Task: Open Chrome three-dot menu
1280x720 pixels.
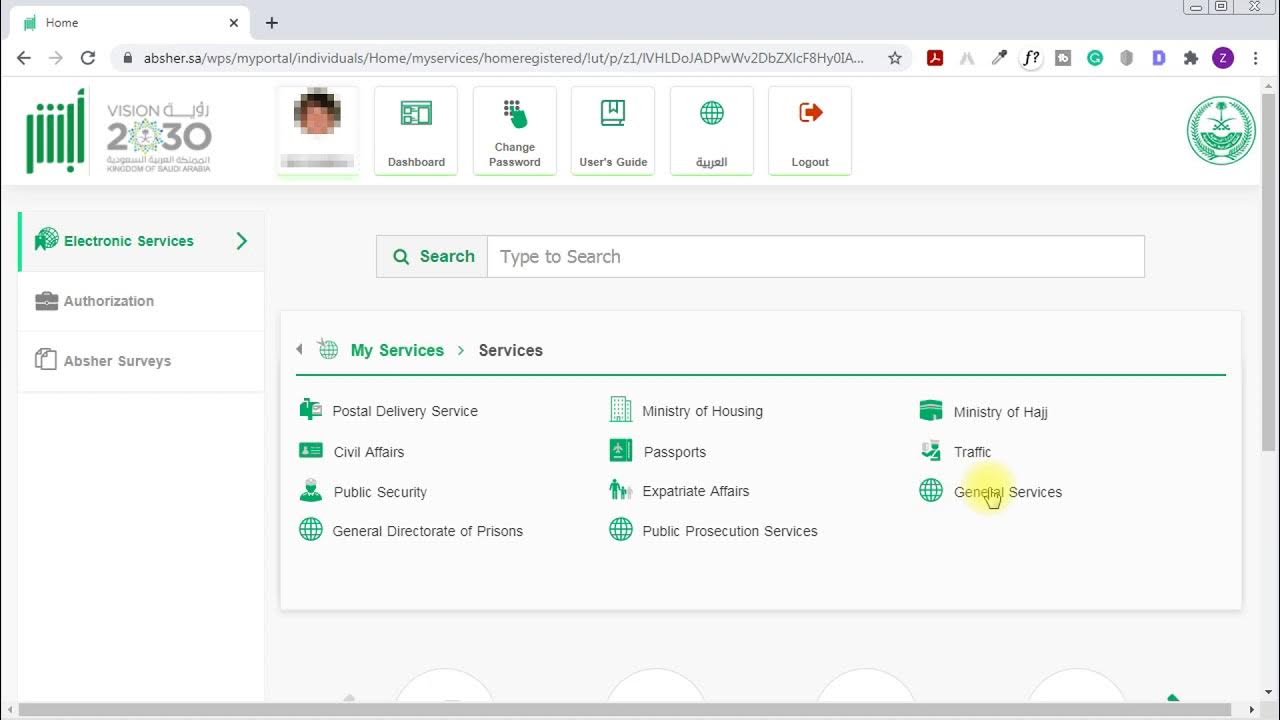Action: 1256,58
